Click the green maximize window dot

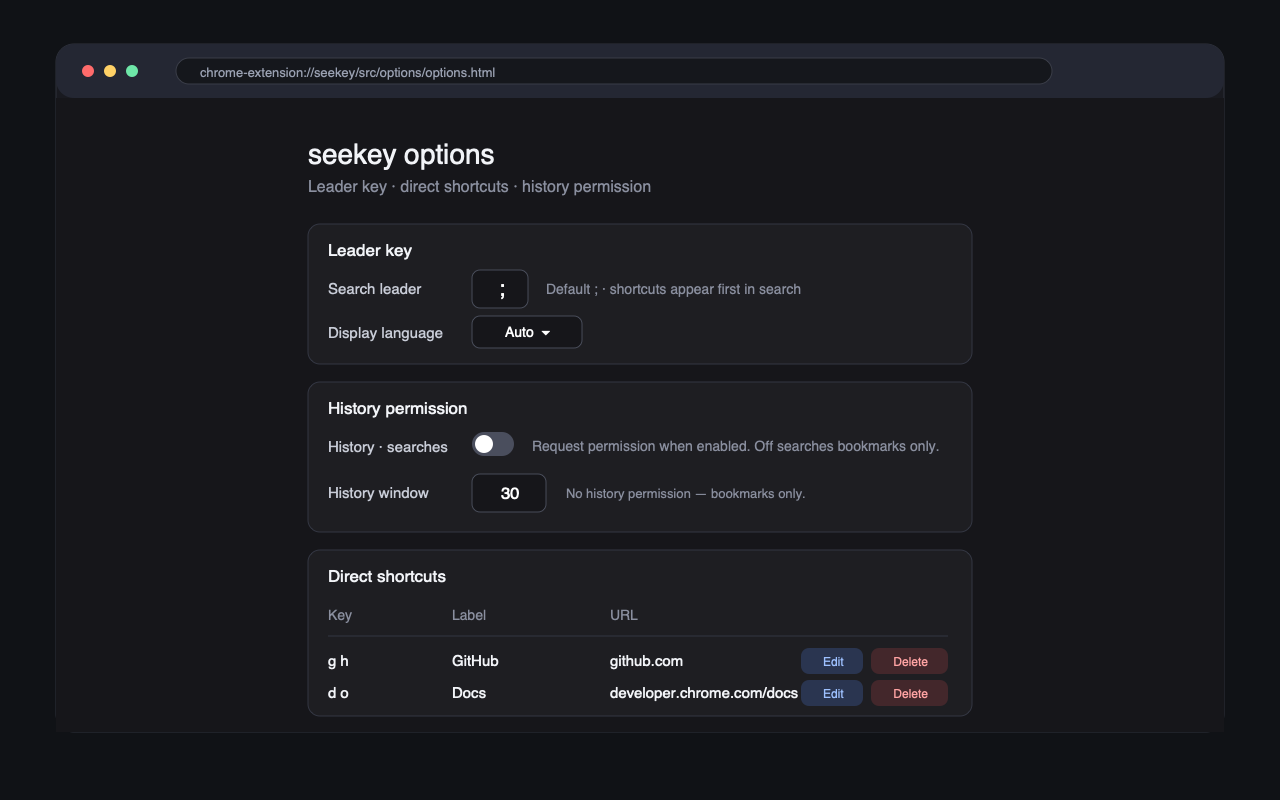pos(132,71)
